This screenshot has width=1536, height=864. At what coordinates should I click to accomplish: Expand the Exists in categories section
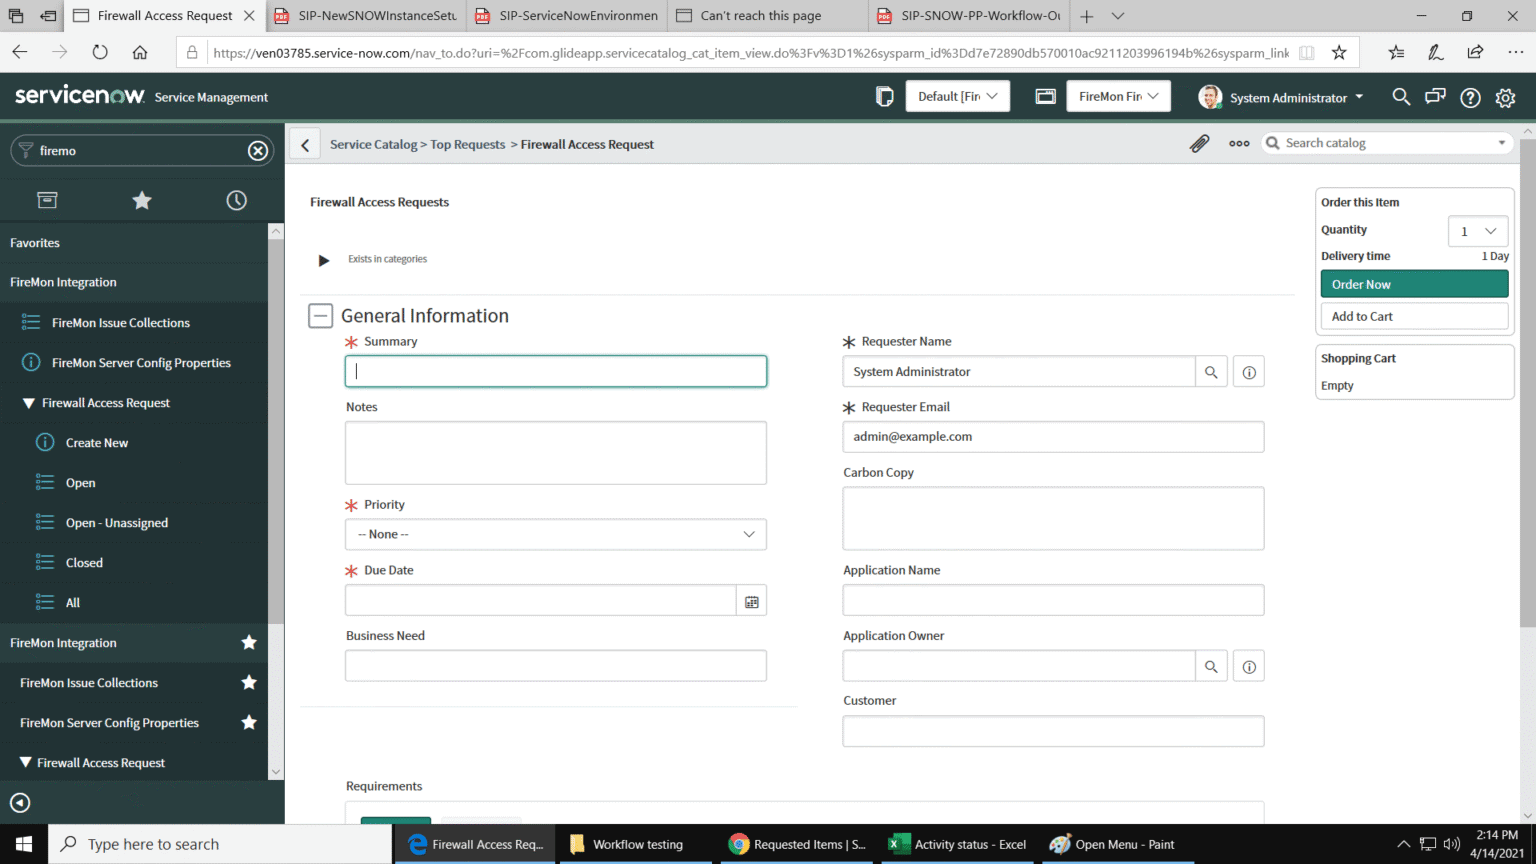323,260
